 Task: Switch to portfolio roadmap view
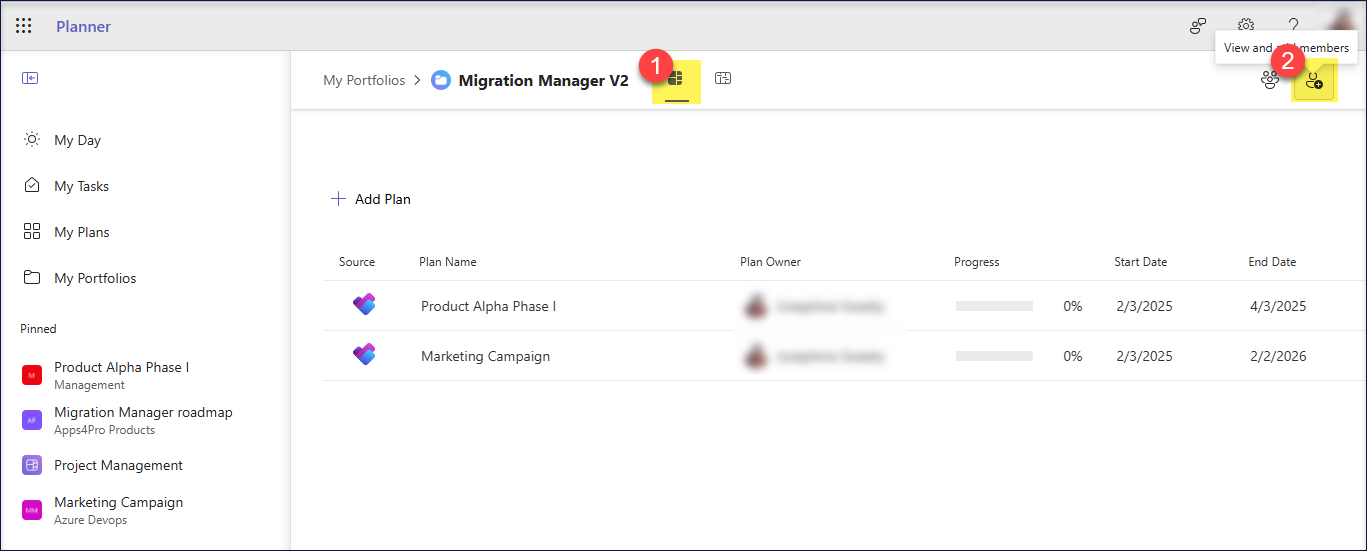click(x=723, y=78)
